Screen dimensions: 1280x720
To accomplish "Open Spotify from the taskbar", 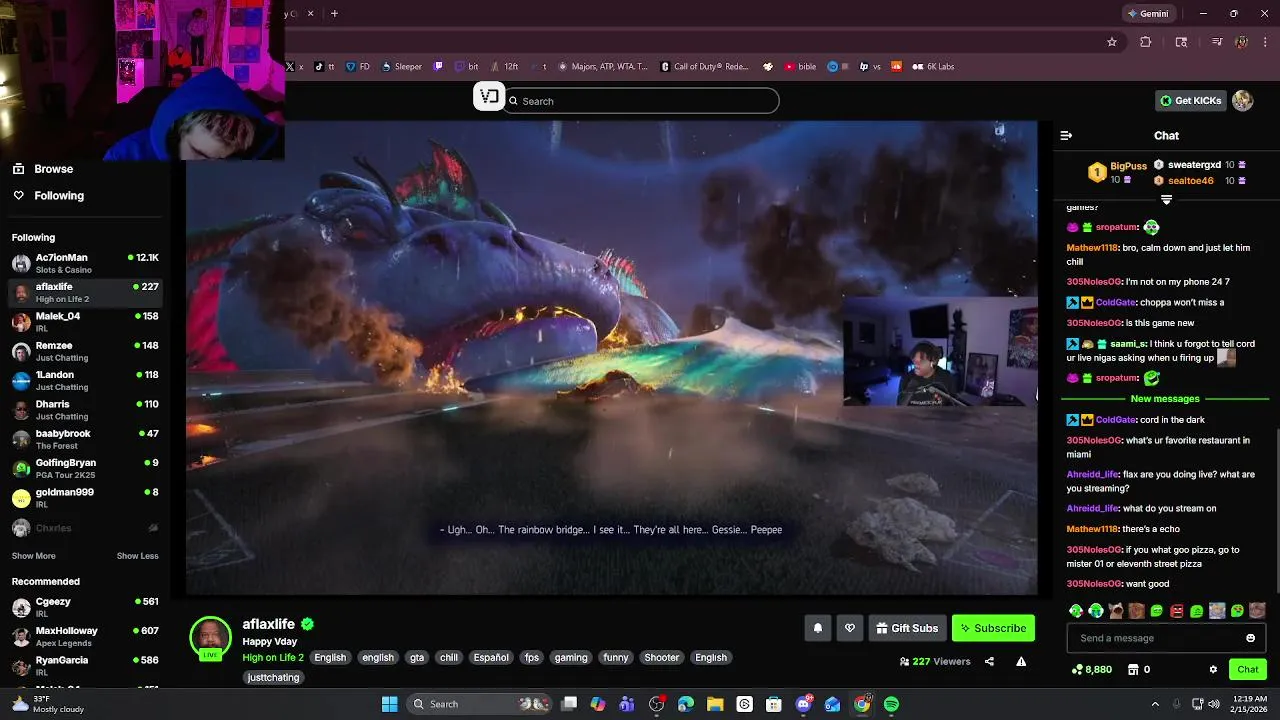I will 891,704.
